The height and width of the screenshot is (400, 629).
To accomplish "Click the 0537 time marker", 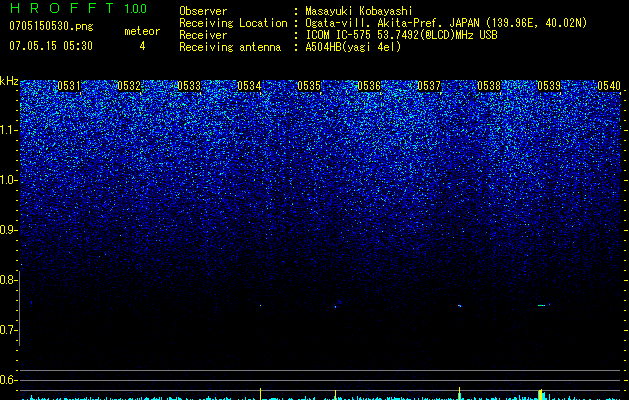I will pos(429,86).
